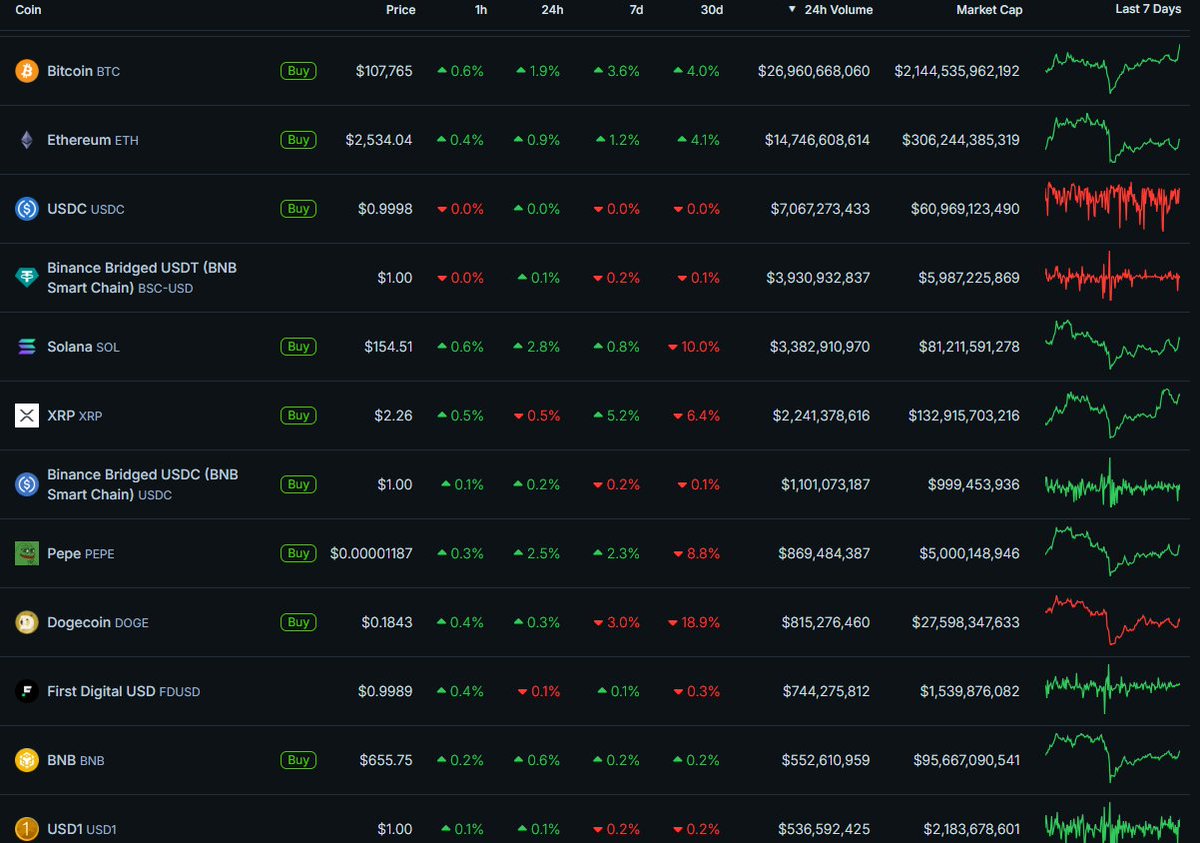Click the Ethereum coin logo
The image size is (1200, 843).
27,140
